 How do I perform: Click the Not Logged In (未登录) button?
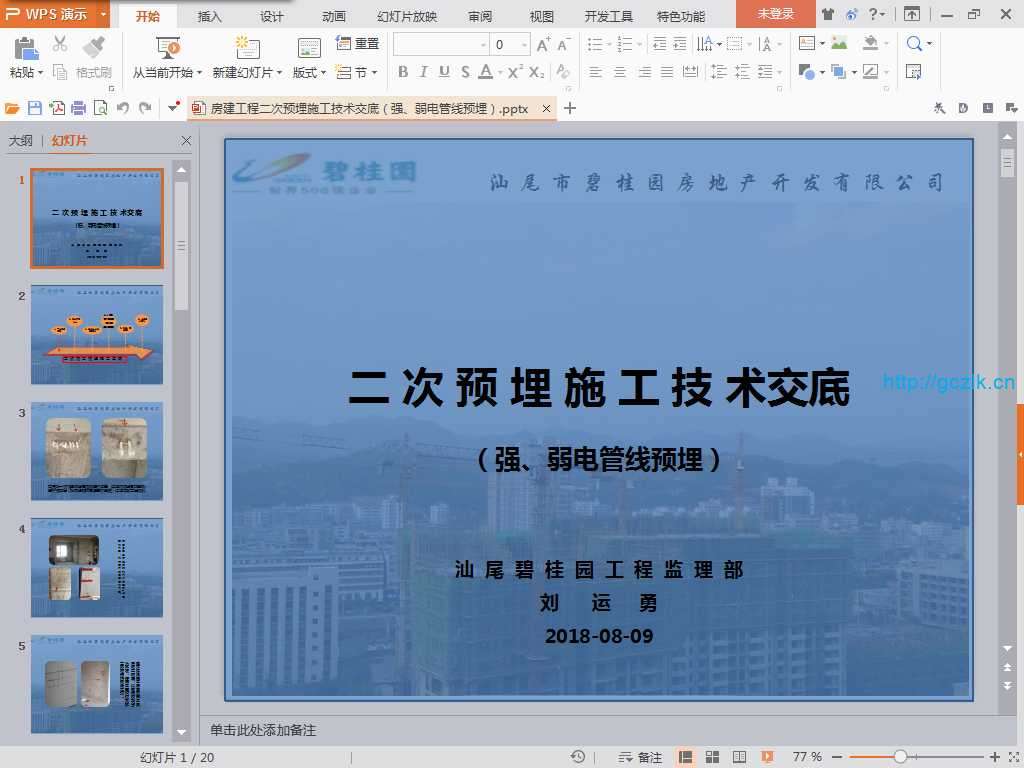(775, 14)
